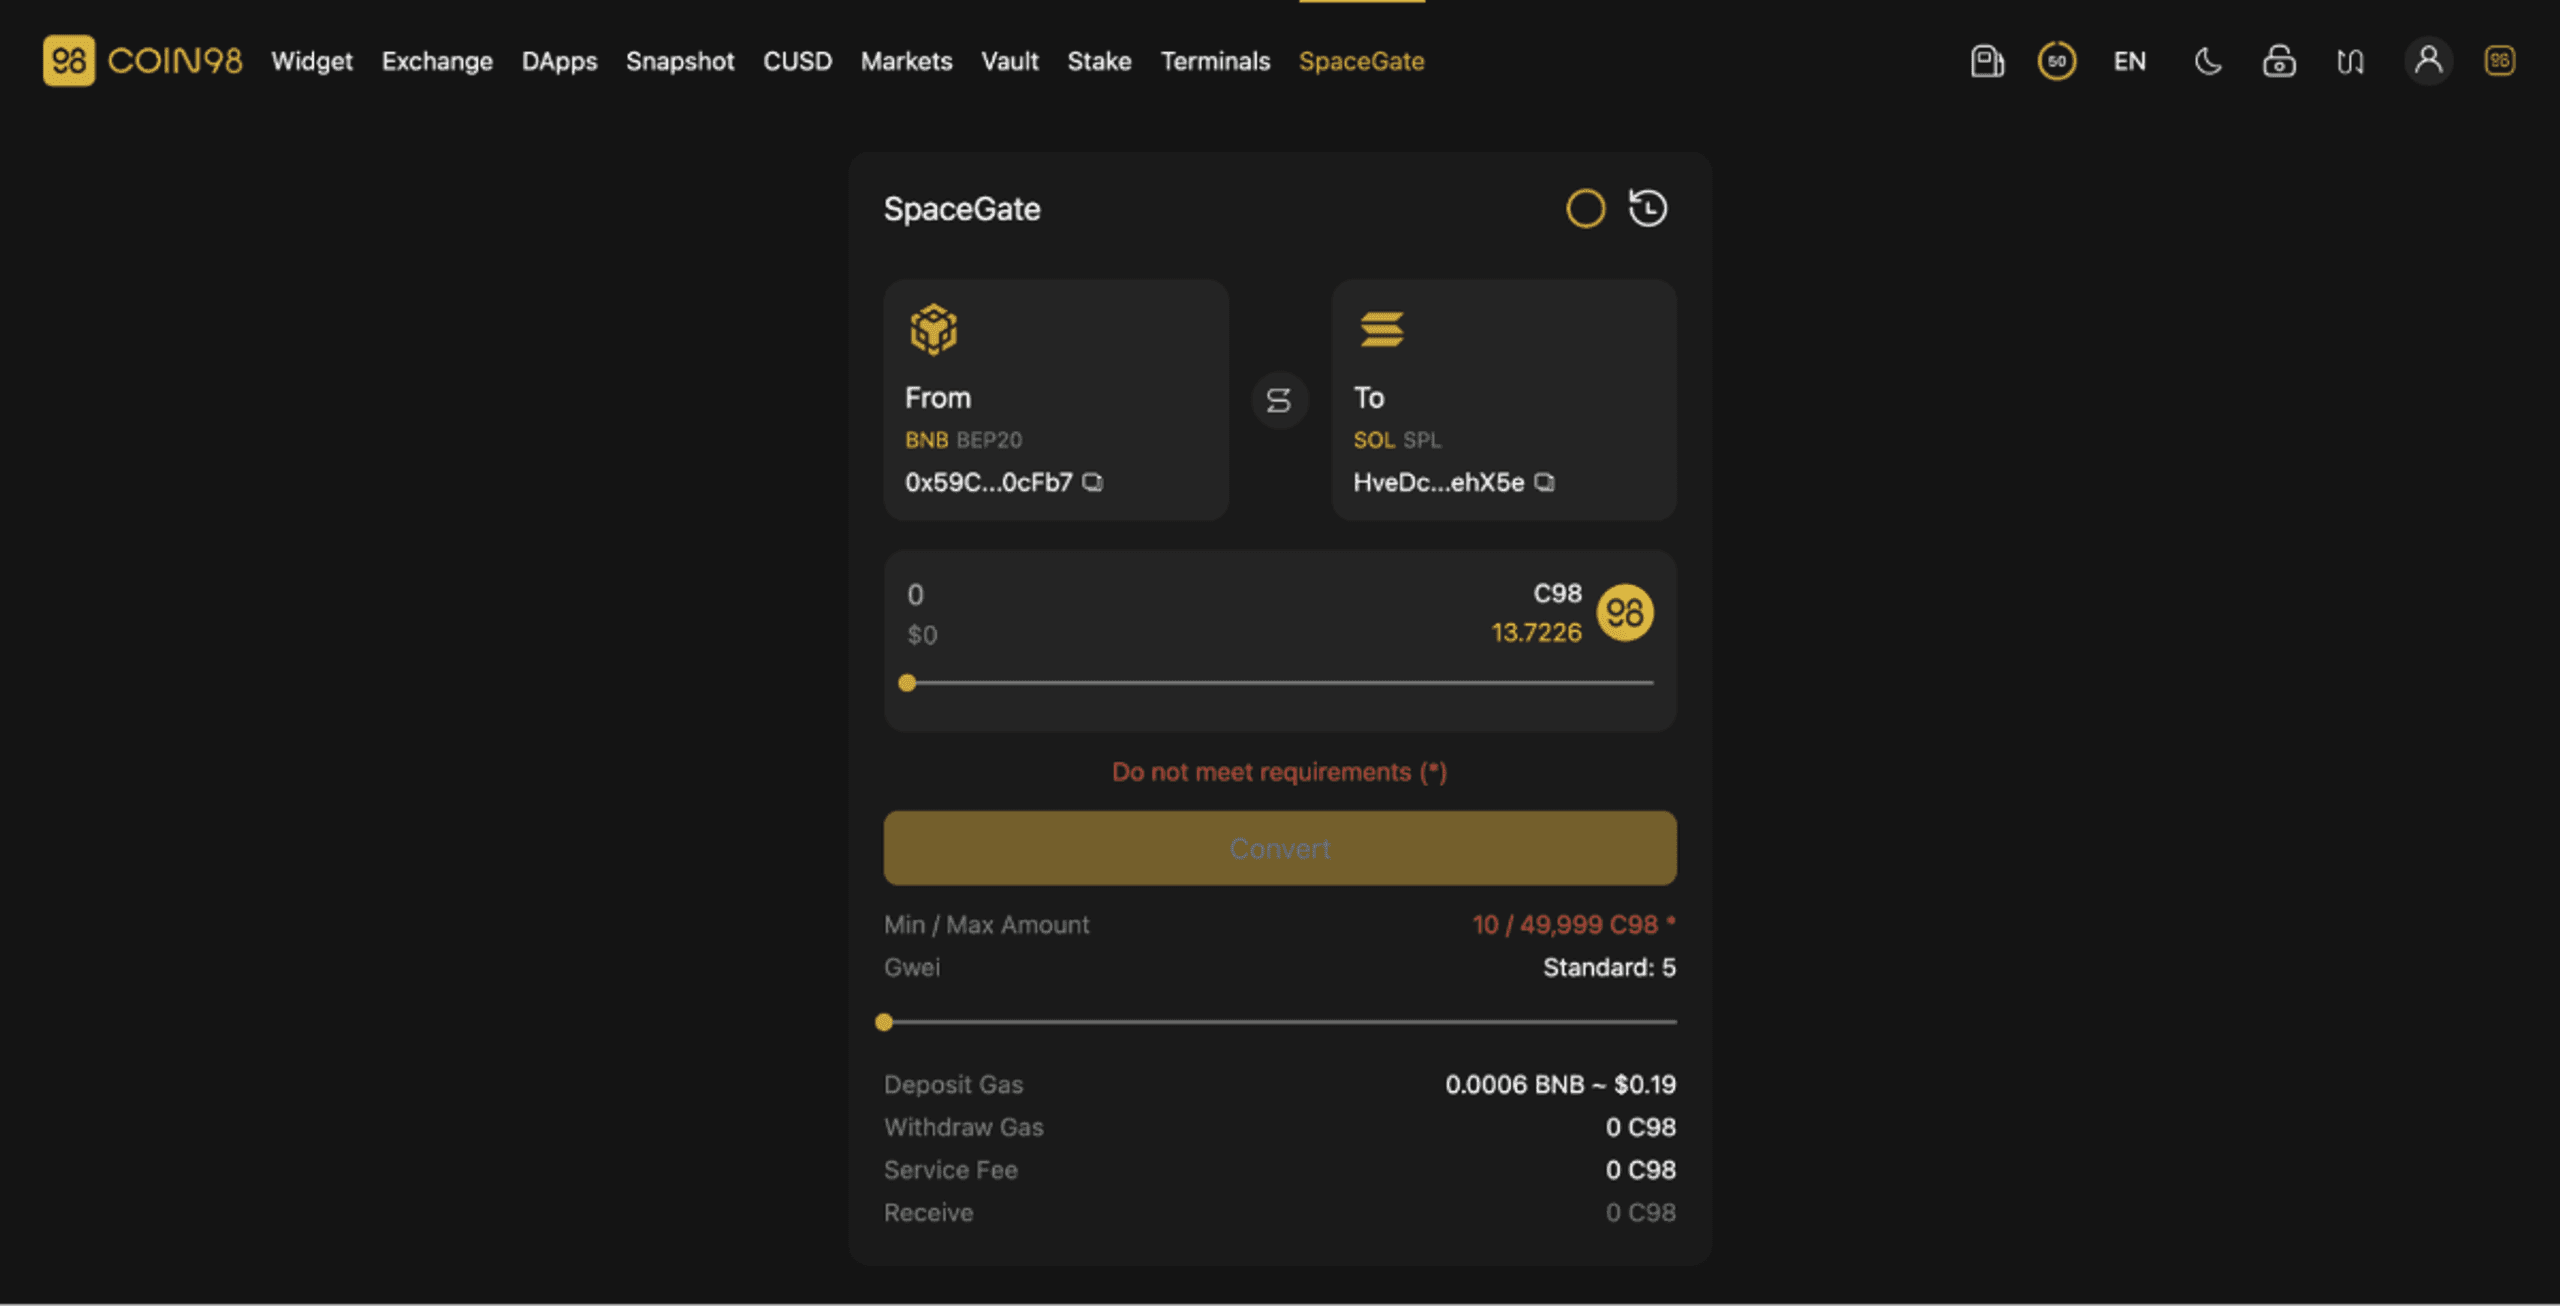This screenshot has height=1306, width=2560.
Task: Open the Widget menu item
Action: coord(312,61)
